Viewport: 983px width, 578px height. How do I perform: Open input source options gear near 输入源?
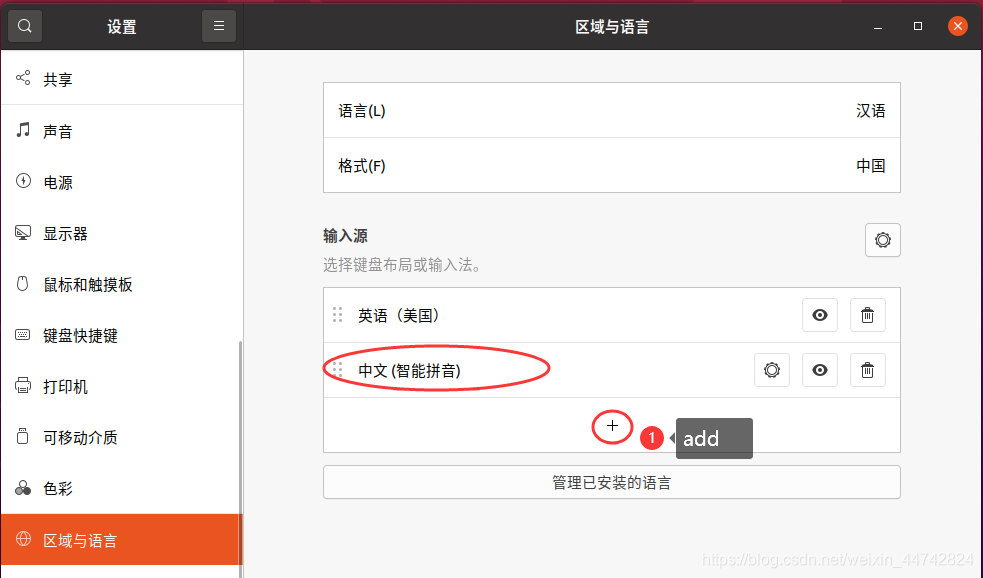pyautogui.click(x=882, y=240)
